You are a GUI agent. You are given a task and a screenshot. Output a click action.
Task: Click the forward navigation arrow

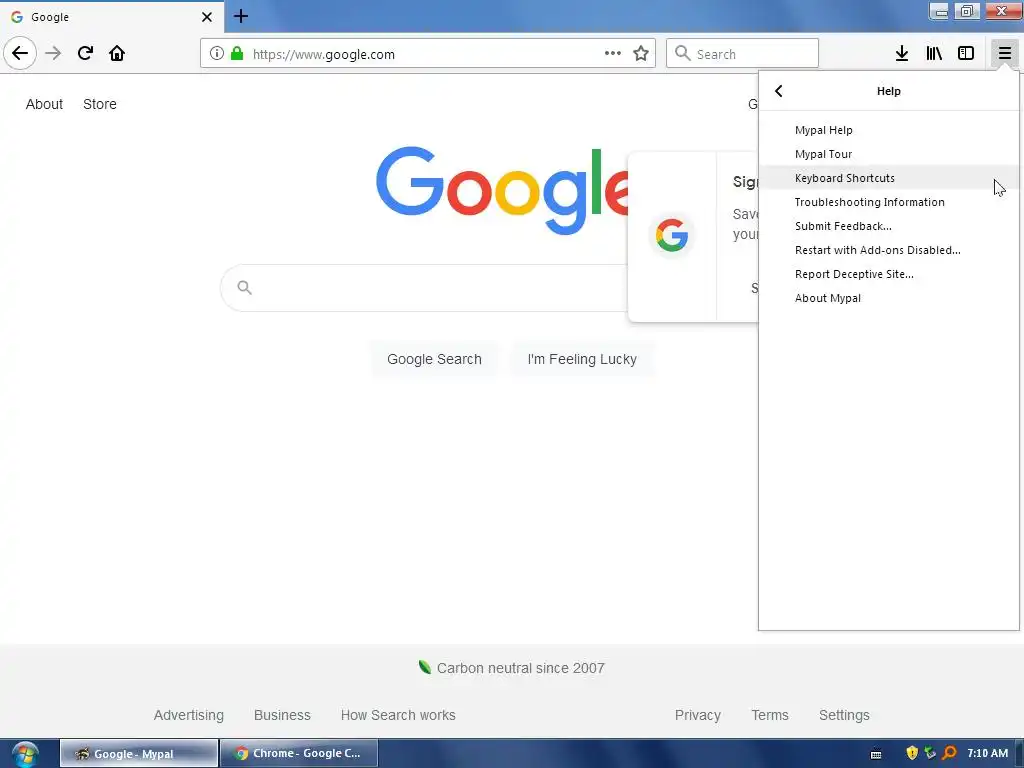53,53
